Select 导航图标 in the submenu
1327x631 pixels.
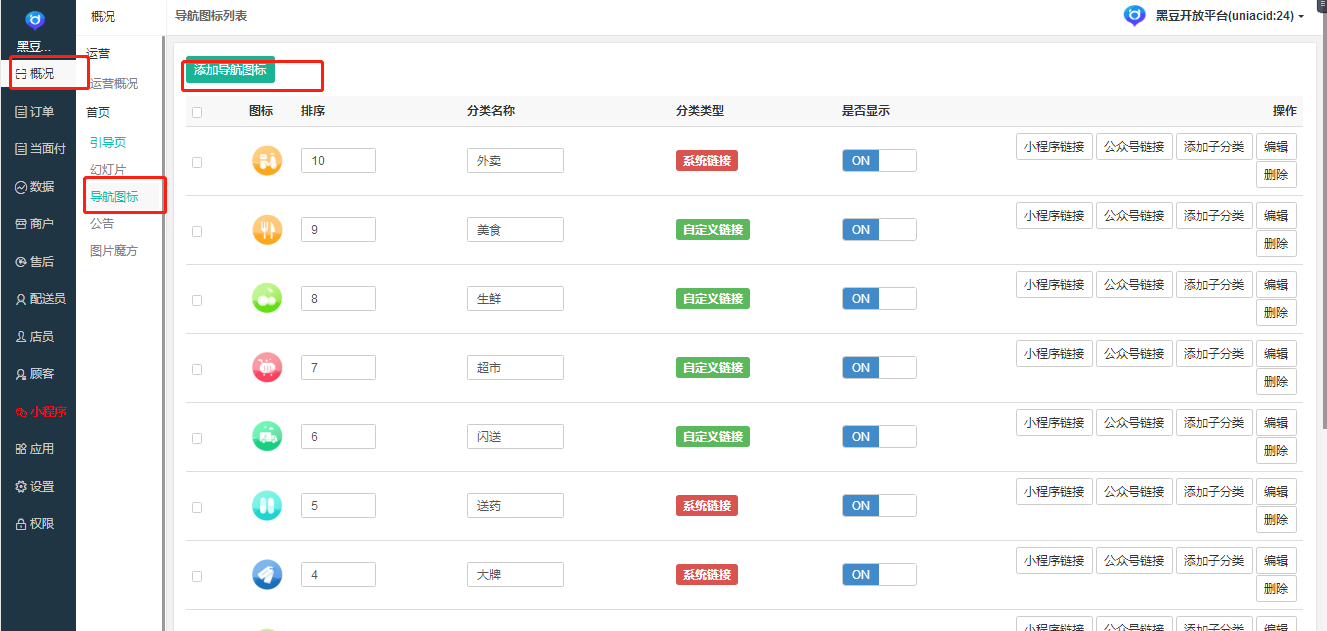(114, 197)
